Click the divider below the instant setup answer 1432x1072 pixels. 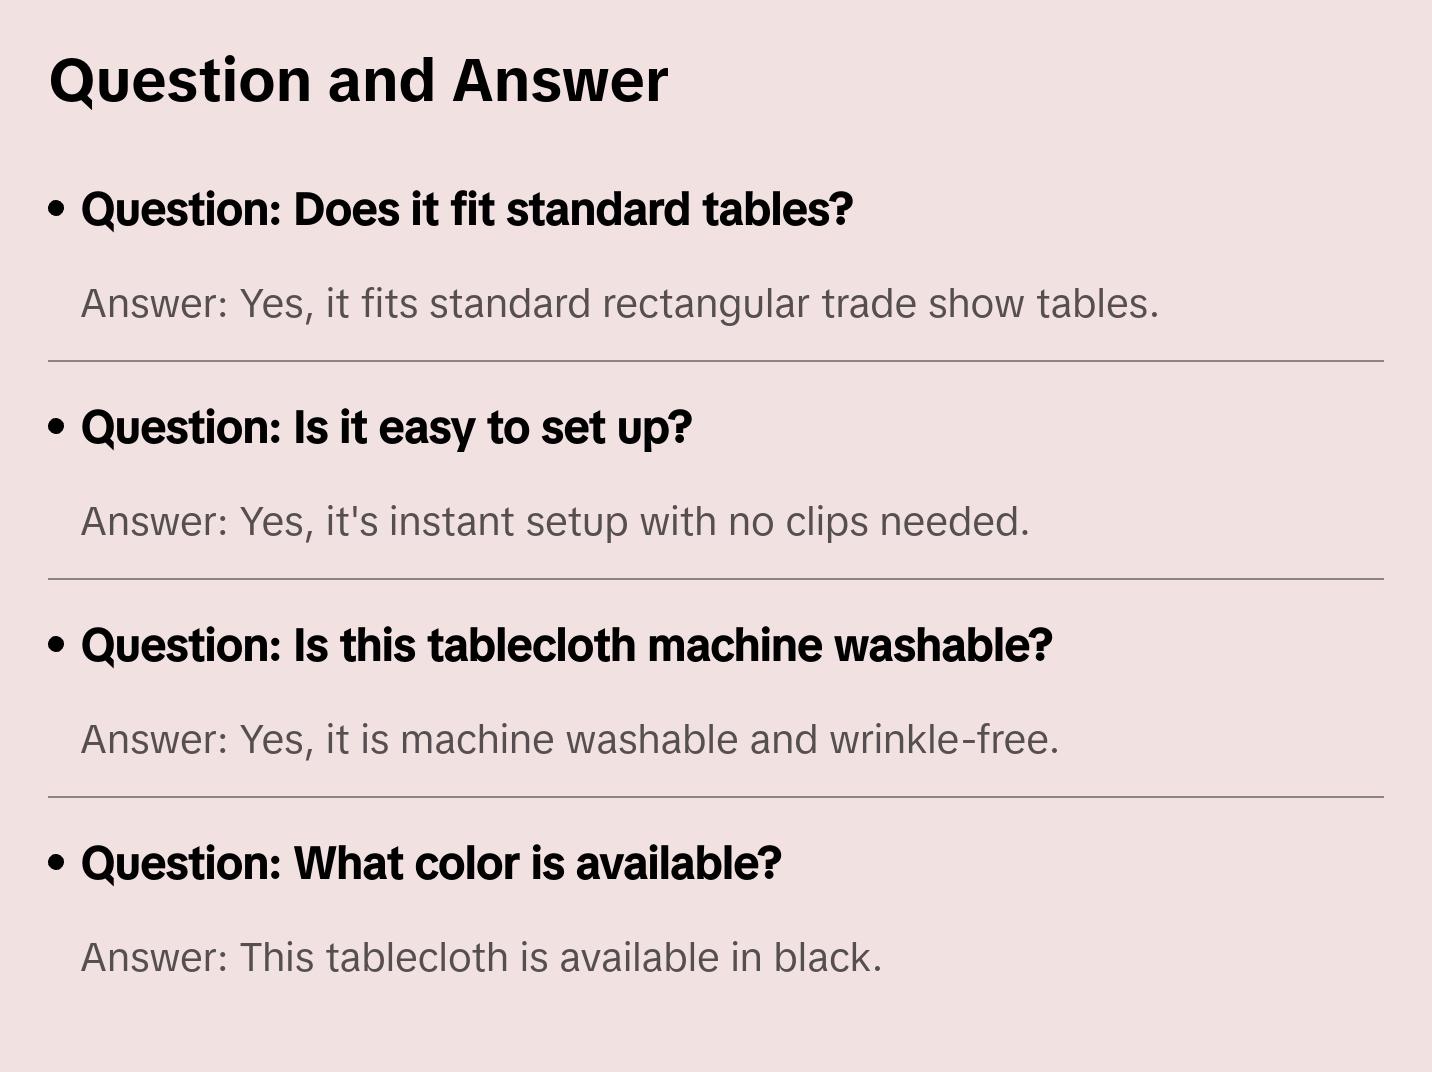[716, 579]
